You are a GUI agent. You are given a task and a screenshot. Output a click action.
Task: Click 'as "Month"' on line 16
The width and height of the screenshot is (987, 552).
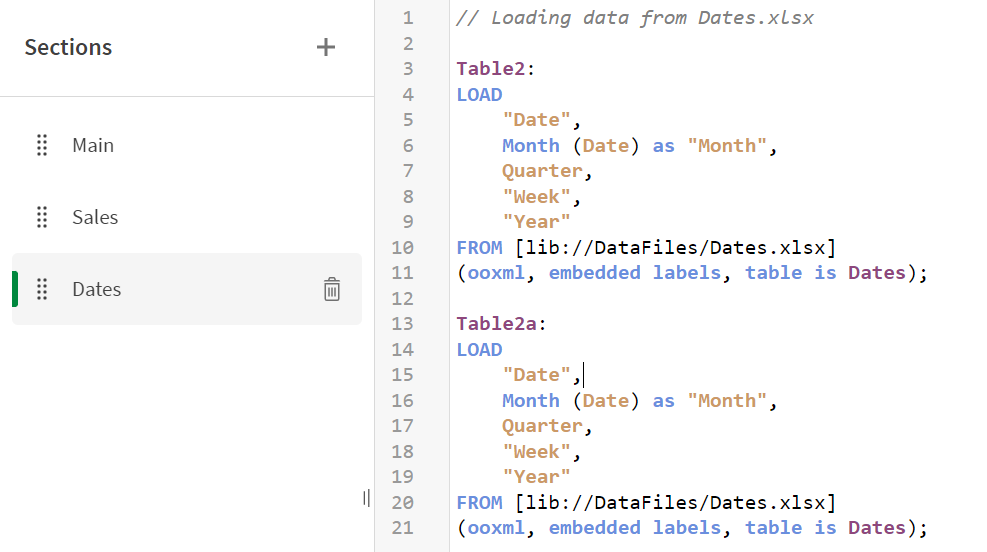tap(709, 400)
